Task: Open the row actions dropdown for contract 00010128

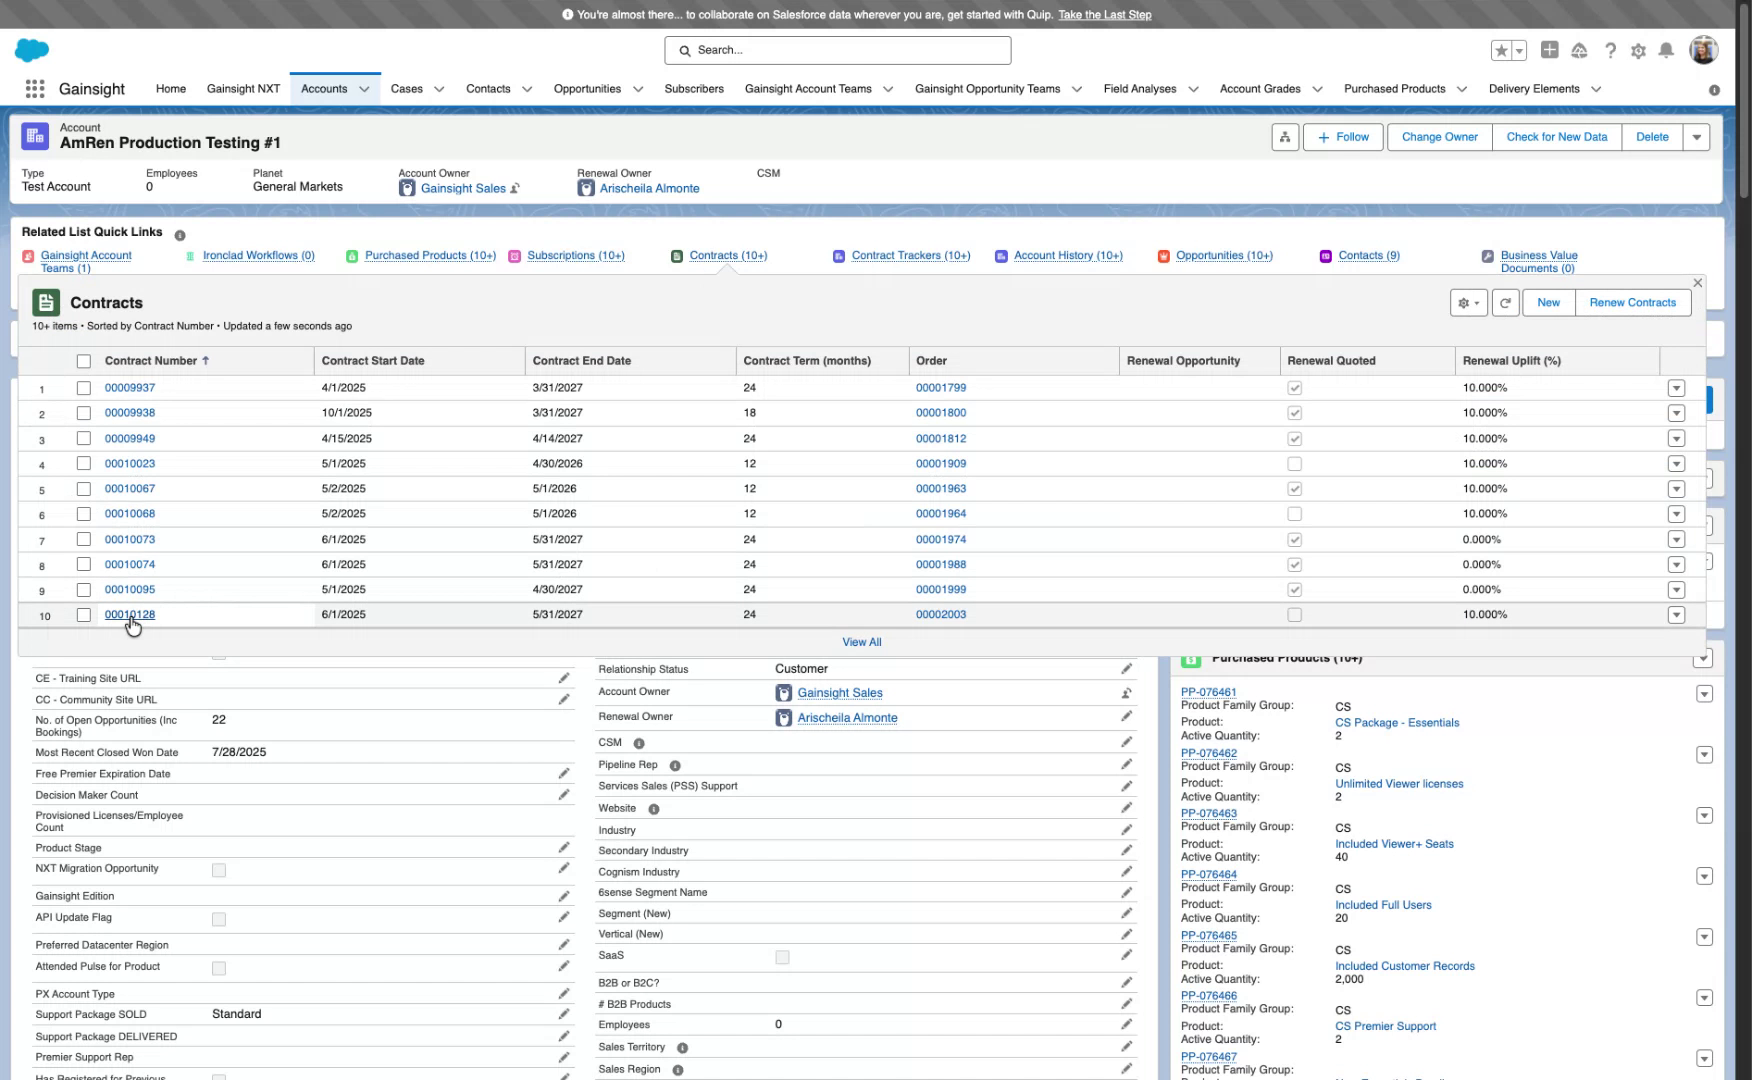Action: tap(1677, 615)
